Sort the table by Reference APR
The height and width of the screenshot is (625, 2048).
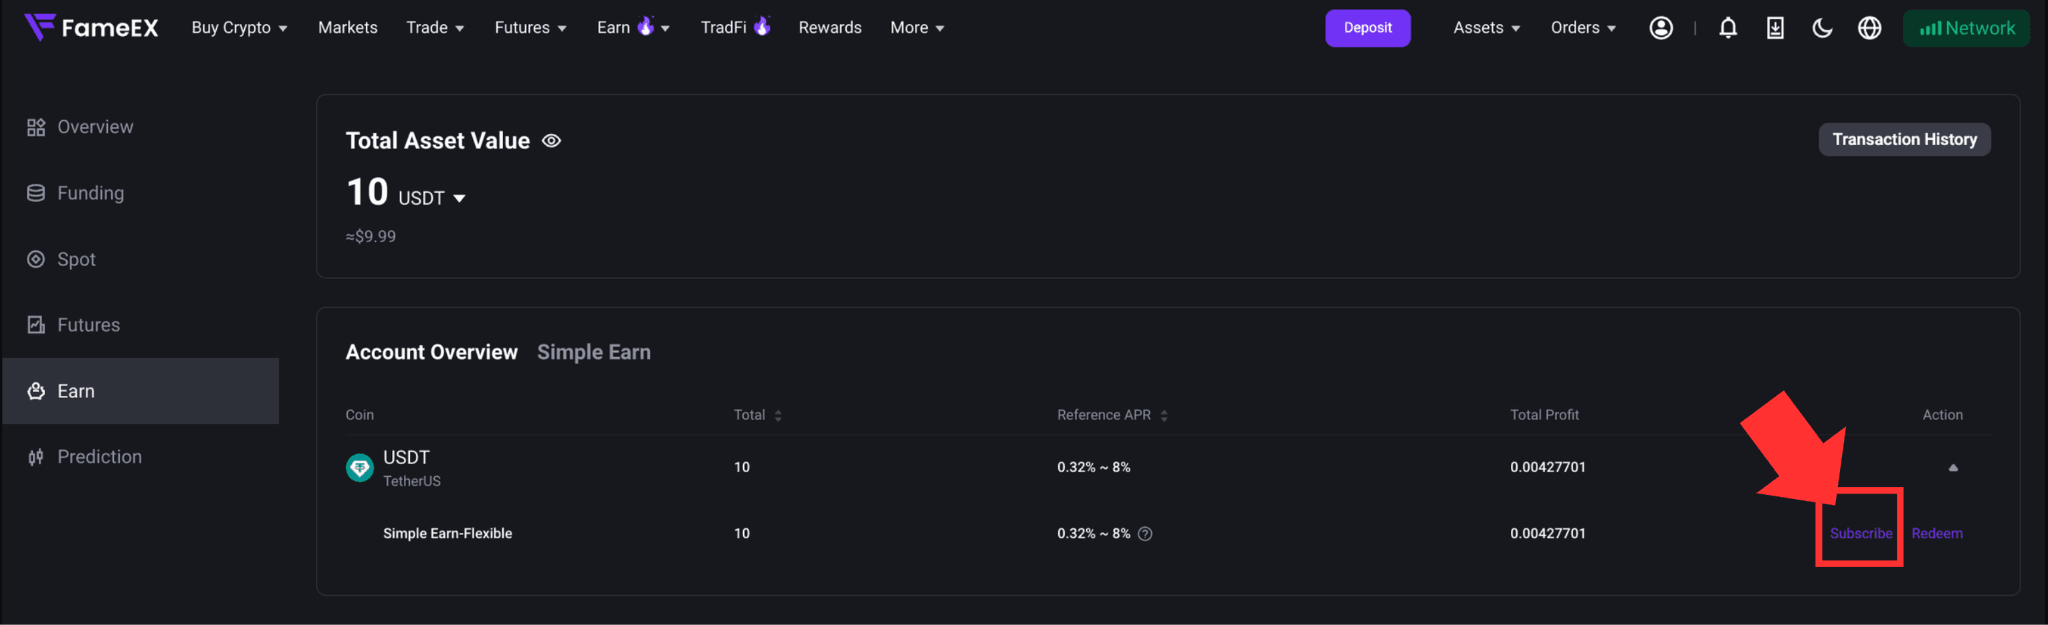(x=1112, y=415)
